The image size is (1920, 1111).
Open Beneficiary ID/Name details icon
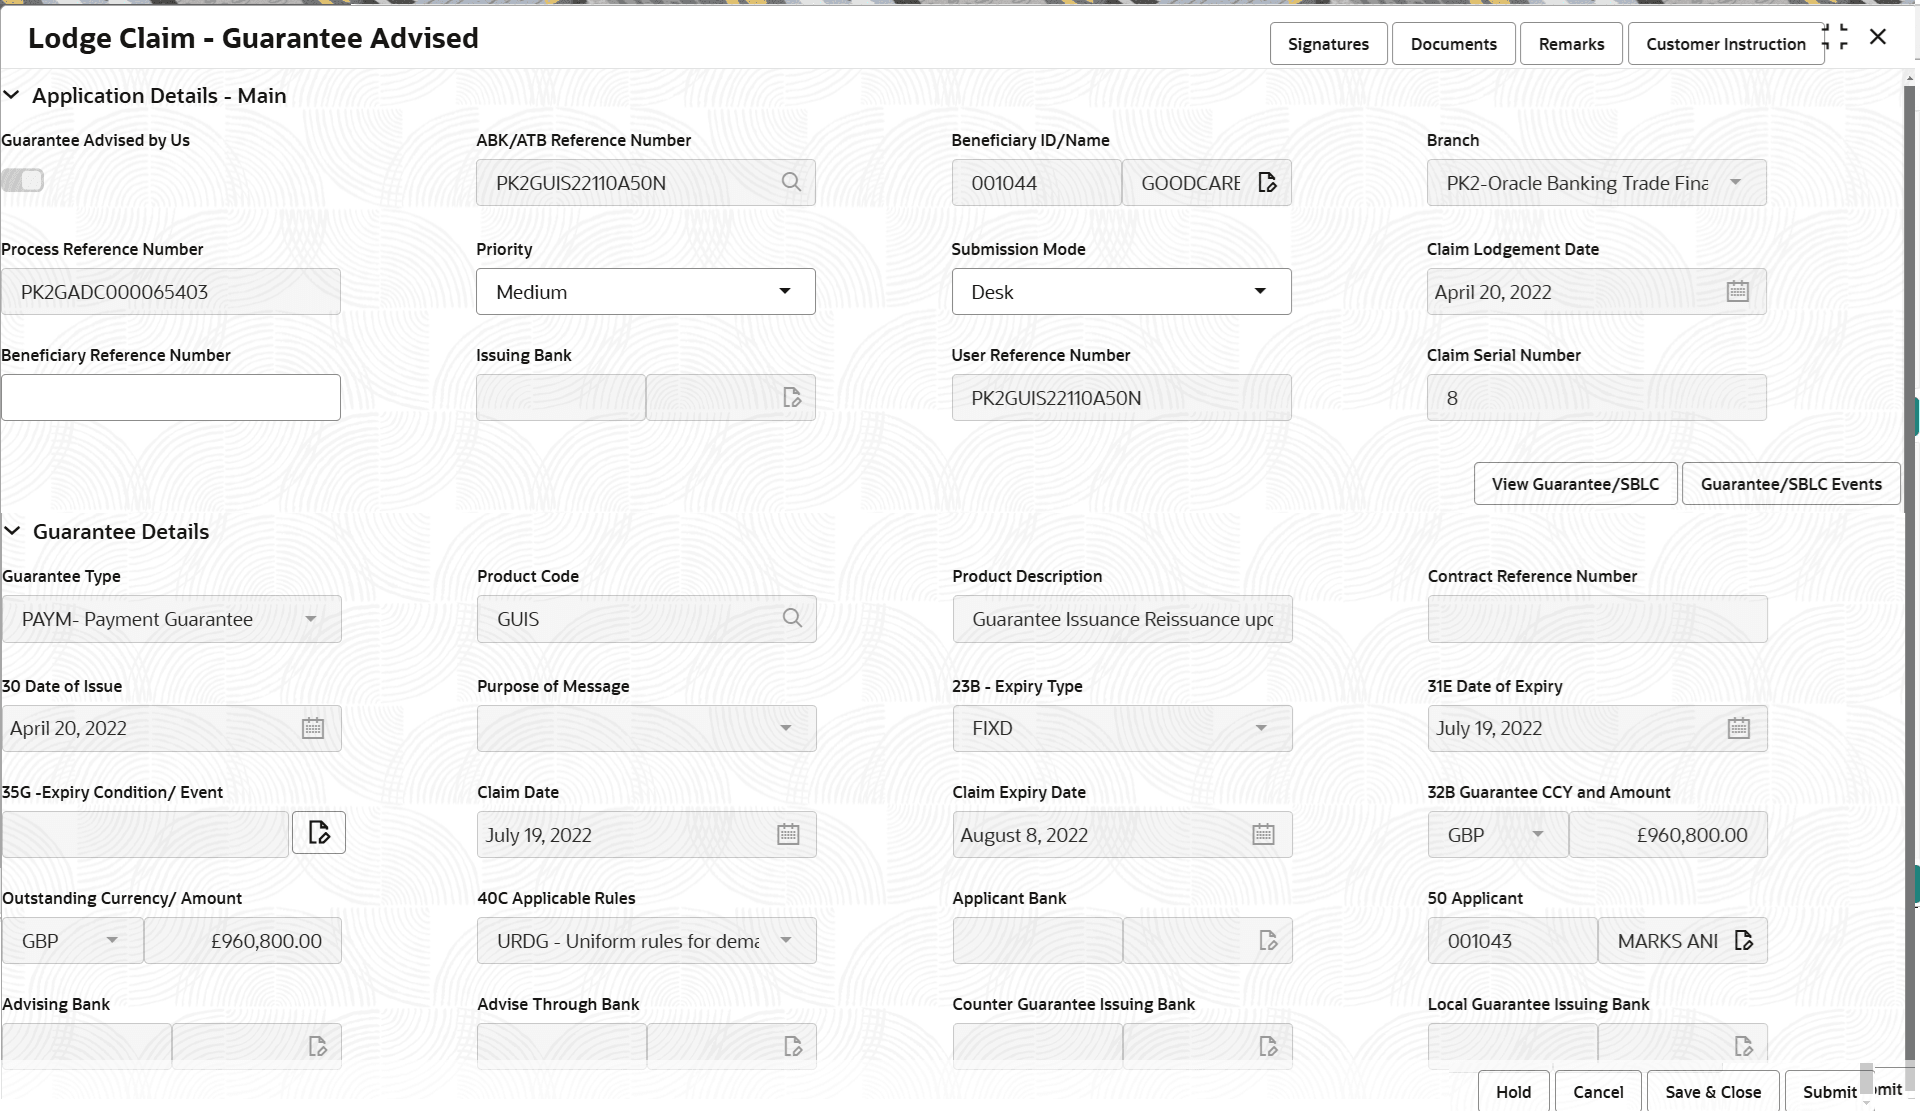(x=1267, y=182)
